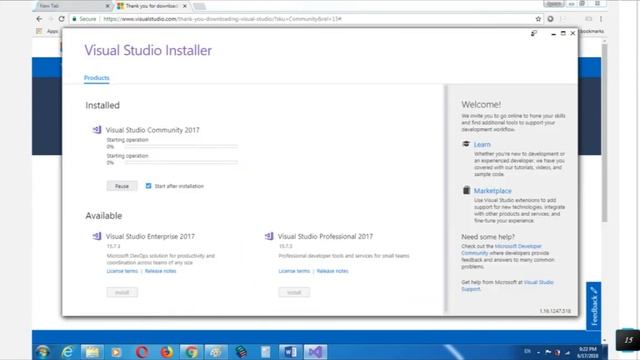The height and width of the screenshot is (360, 640).
Task: Click the first progress bar of Community 2017
Action: [x=181, y=147]
